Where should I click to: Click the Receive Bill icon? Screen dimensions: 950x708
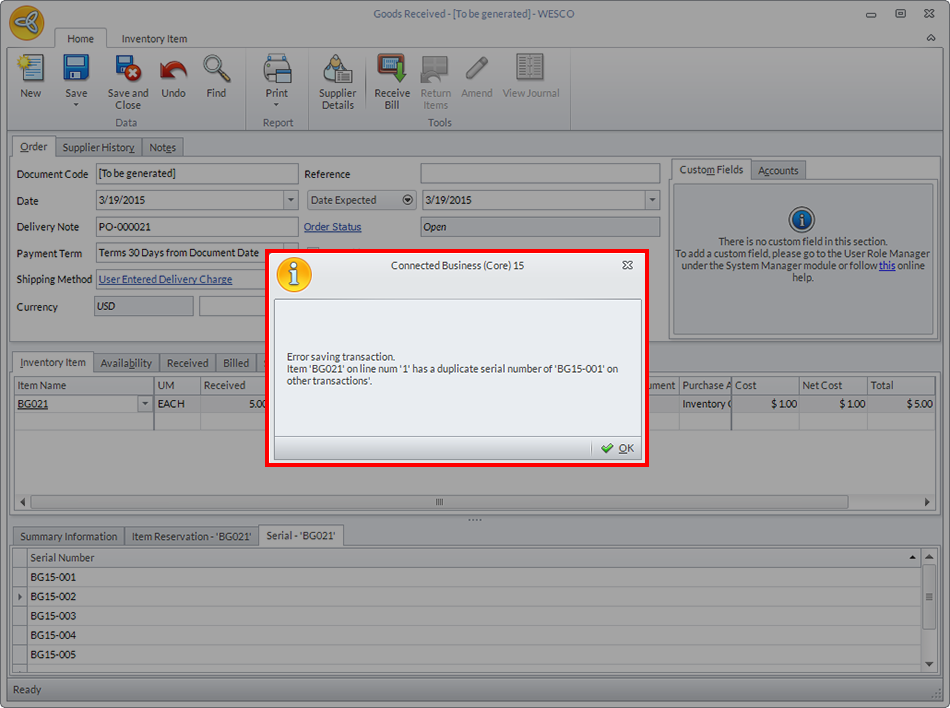[392, 70]
